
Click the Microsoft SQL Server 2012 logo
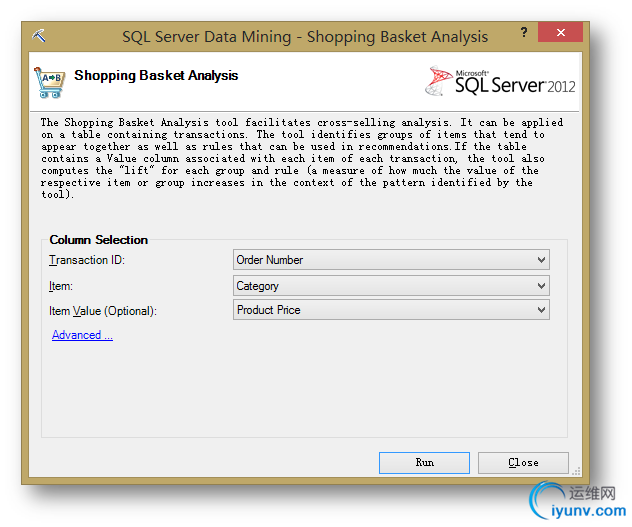pos(500,82)
